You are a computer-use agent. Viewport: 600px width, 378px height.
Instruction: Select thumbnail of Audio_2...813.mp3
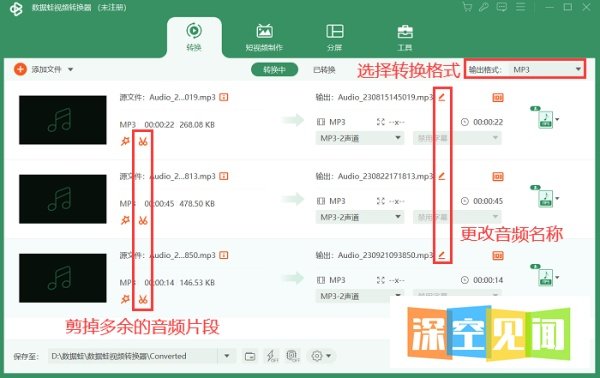63,199
